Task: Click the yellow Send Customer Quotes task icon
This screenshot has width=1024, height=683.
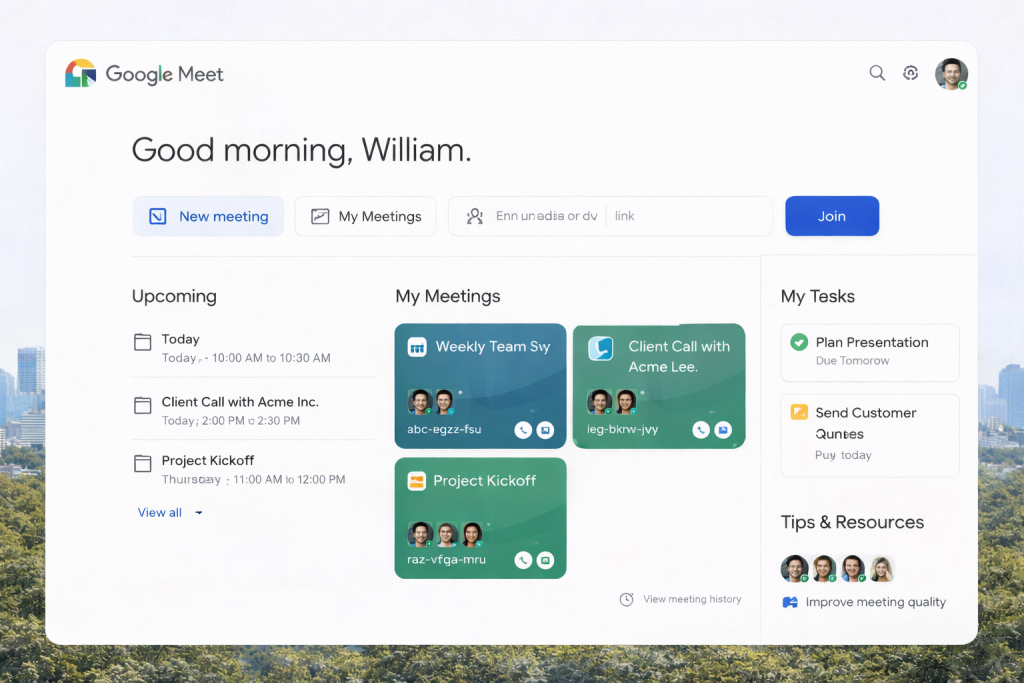Action: click(x=799, y=412)
